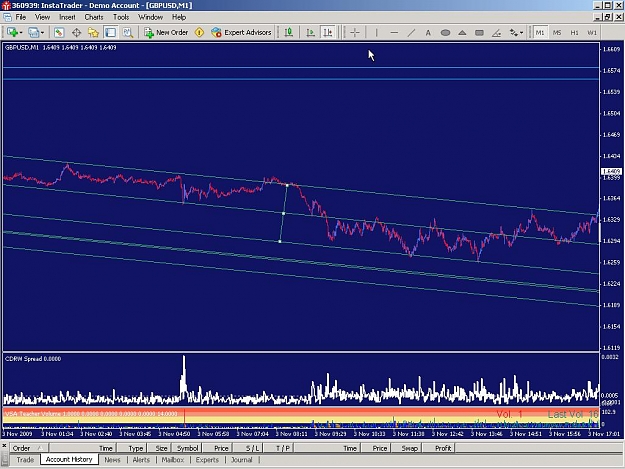
Task: Sort by the Order column header
Action: tap(29, 448)
